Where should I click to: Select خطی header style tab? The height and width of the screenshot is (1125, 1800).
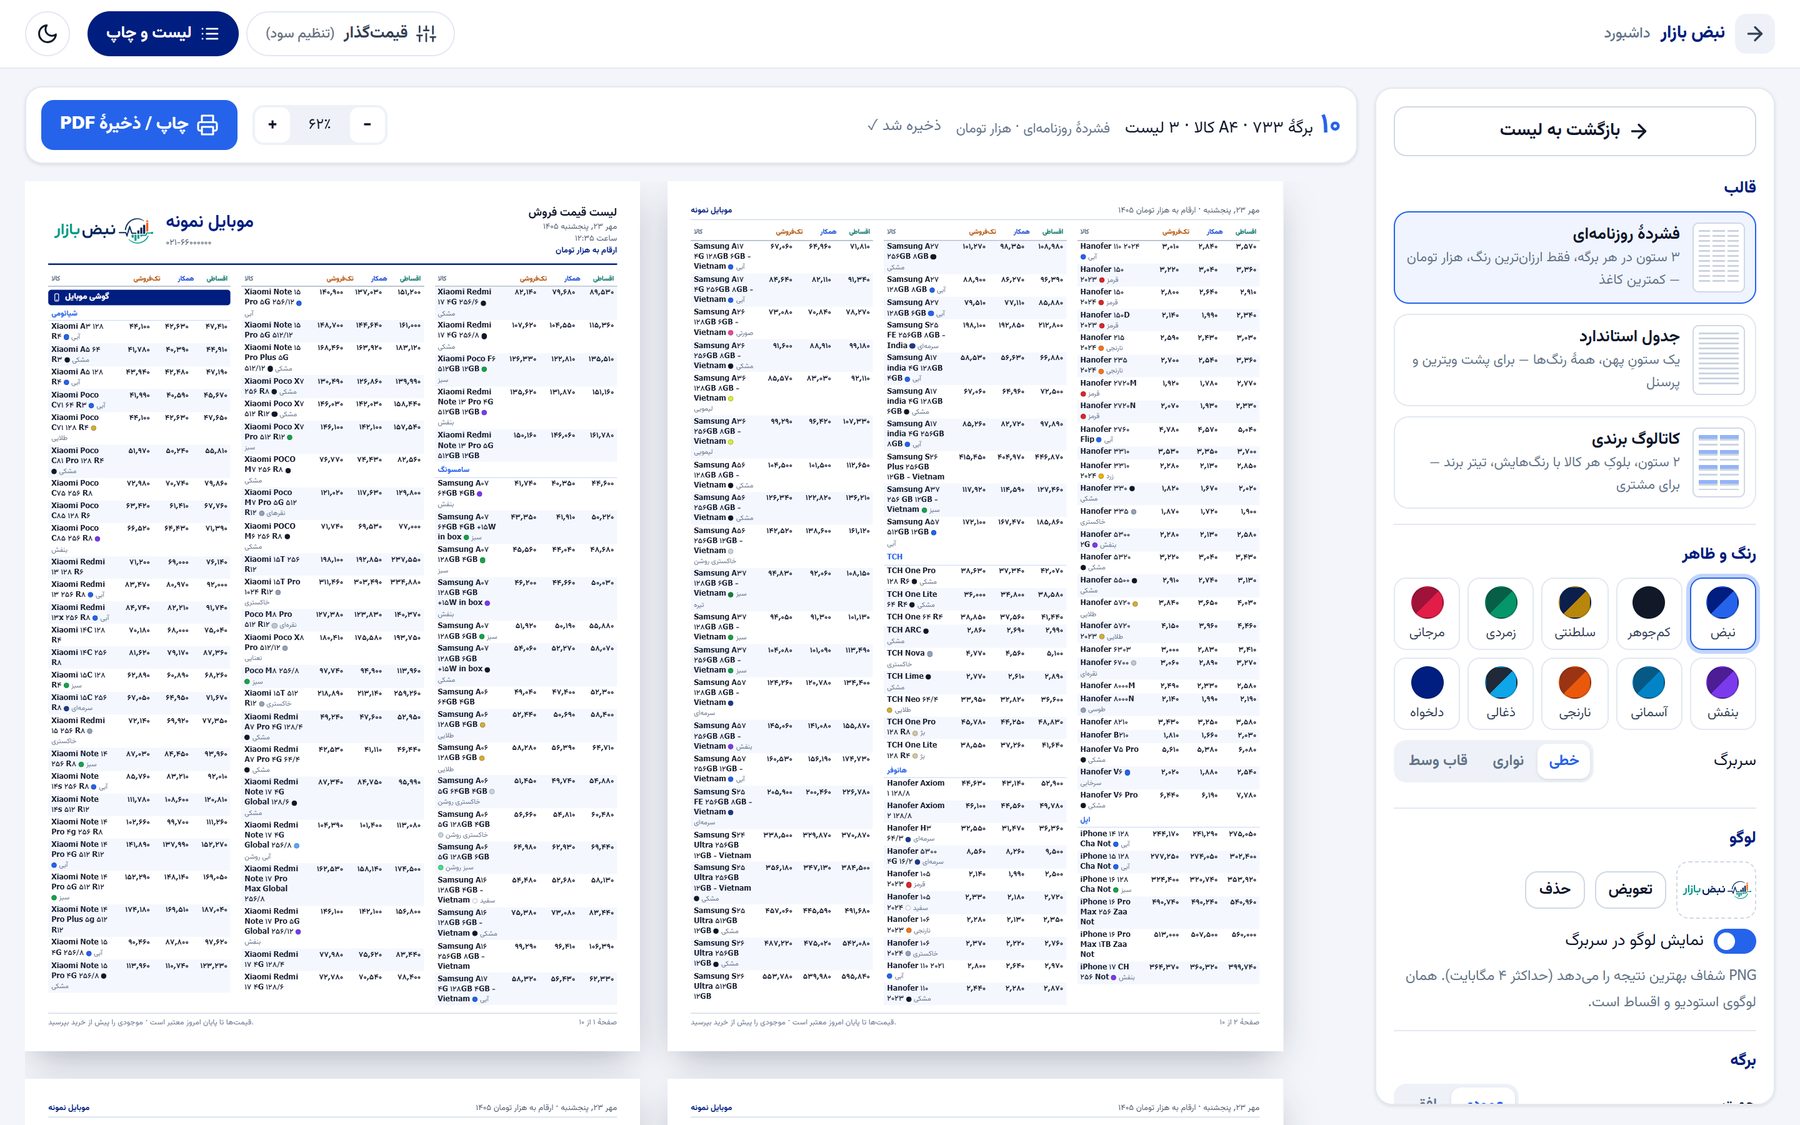(x=1564, y=761)
